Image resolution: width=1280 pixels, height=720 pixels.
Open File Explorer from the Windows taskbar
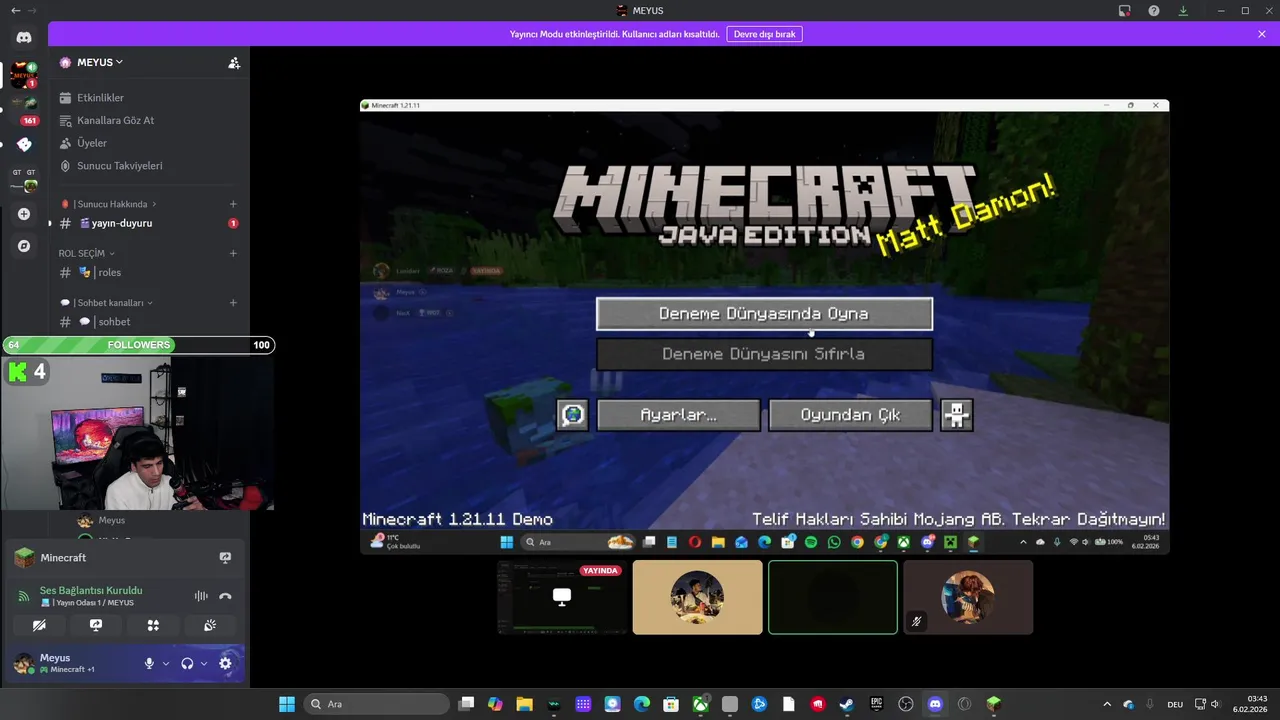pyautogui.click(x=524, y=704)
